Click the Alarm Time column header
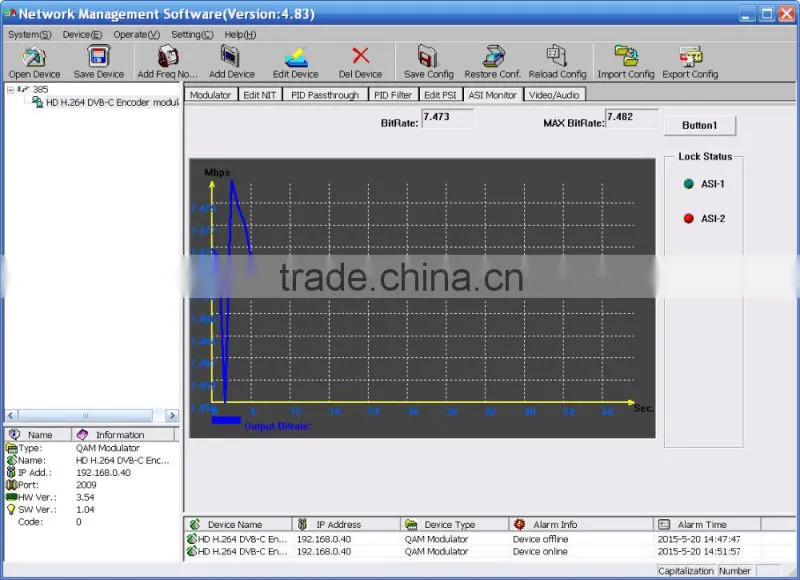 pyautogui.click(x=707, y=524)
